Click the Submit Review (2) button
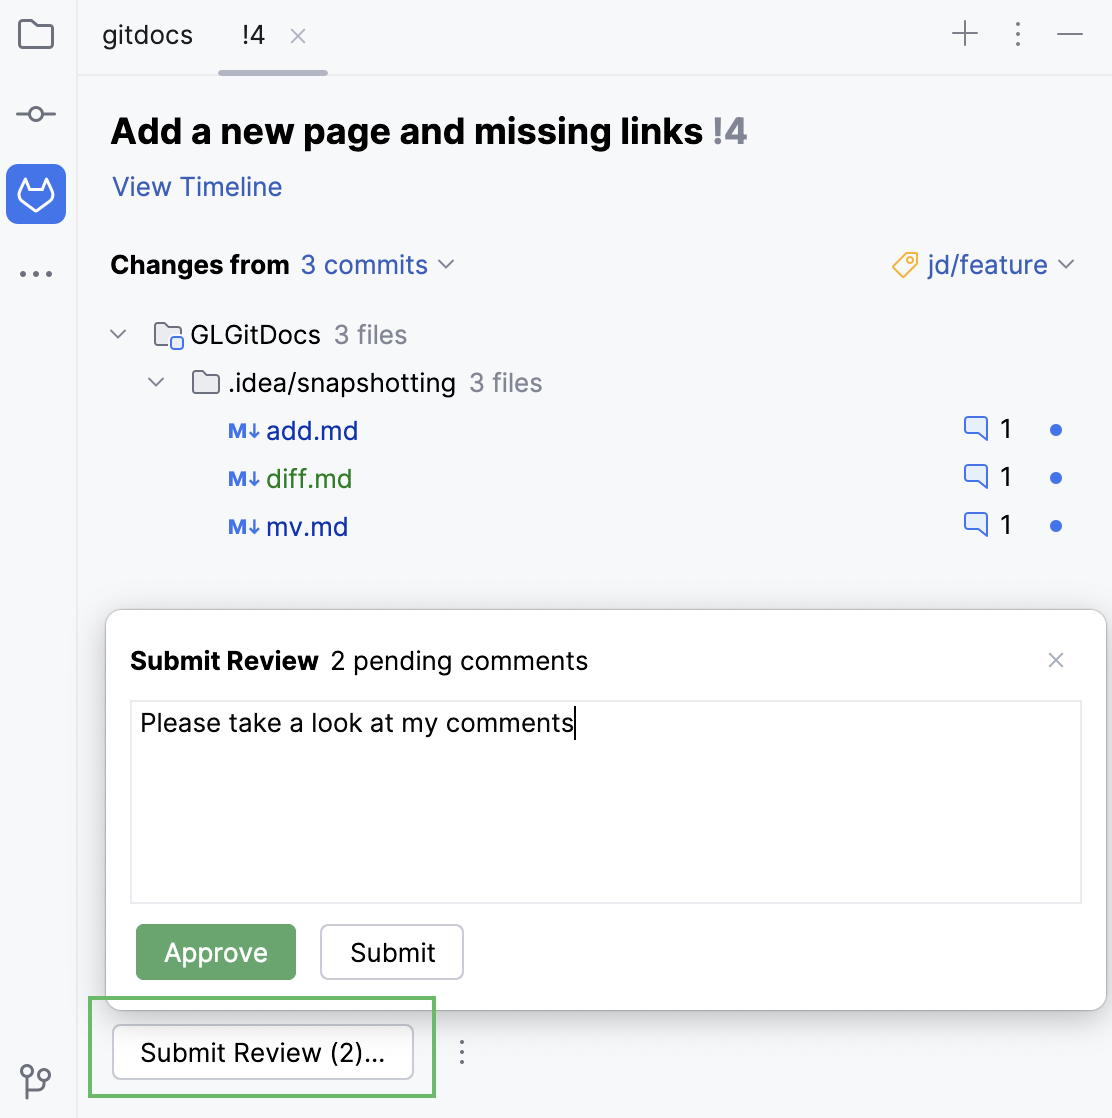 click(263, 1052)
